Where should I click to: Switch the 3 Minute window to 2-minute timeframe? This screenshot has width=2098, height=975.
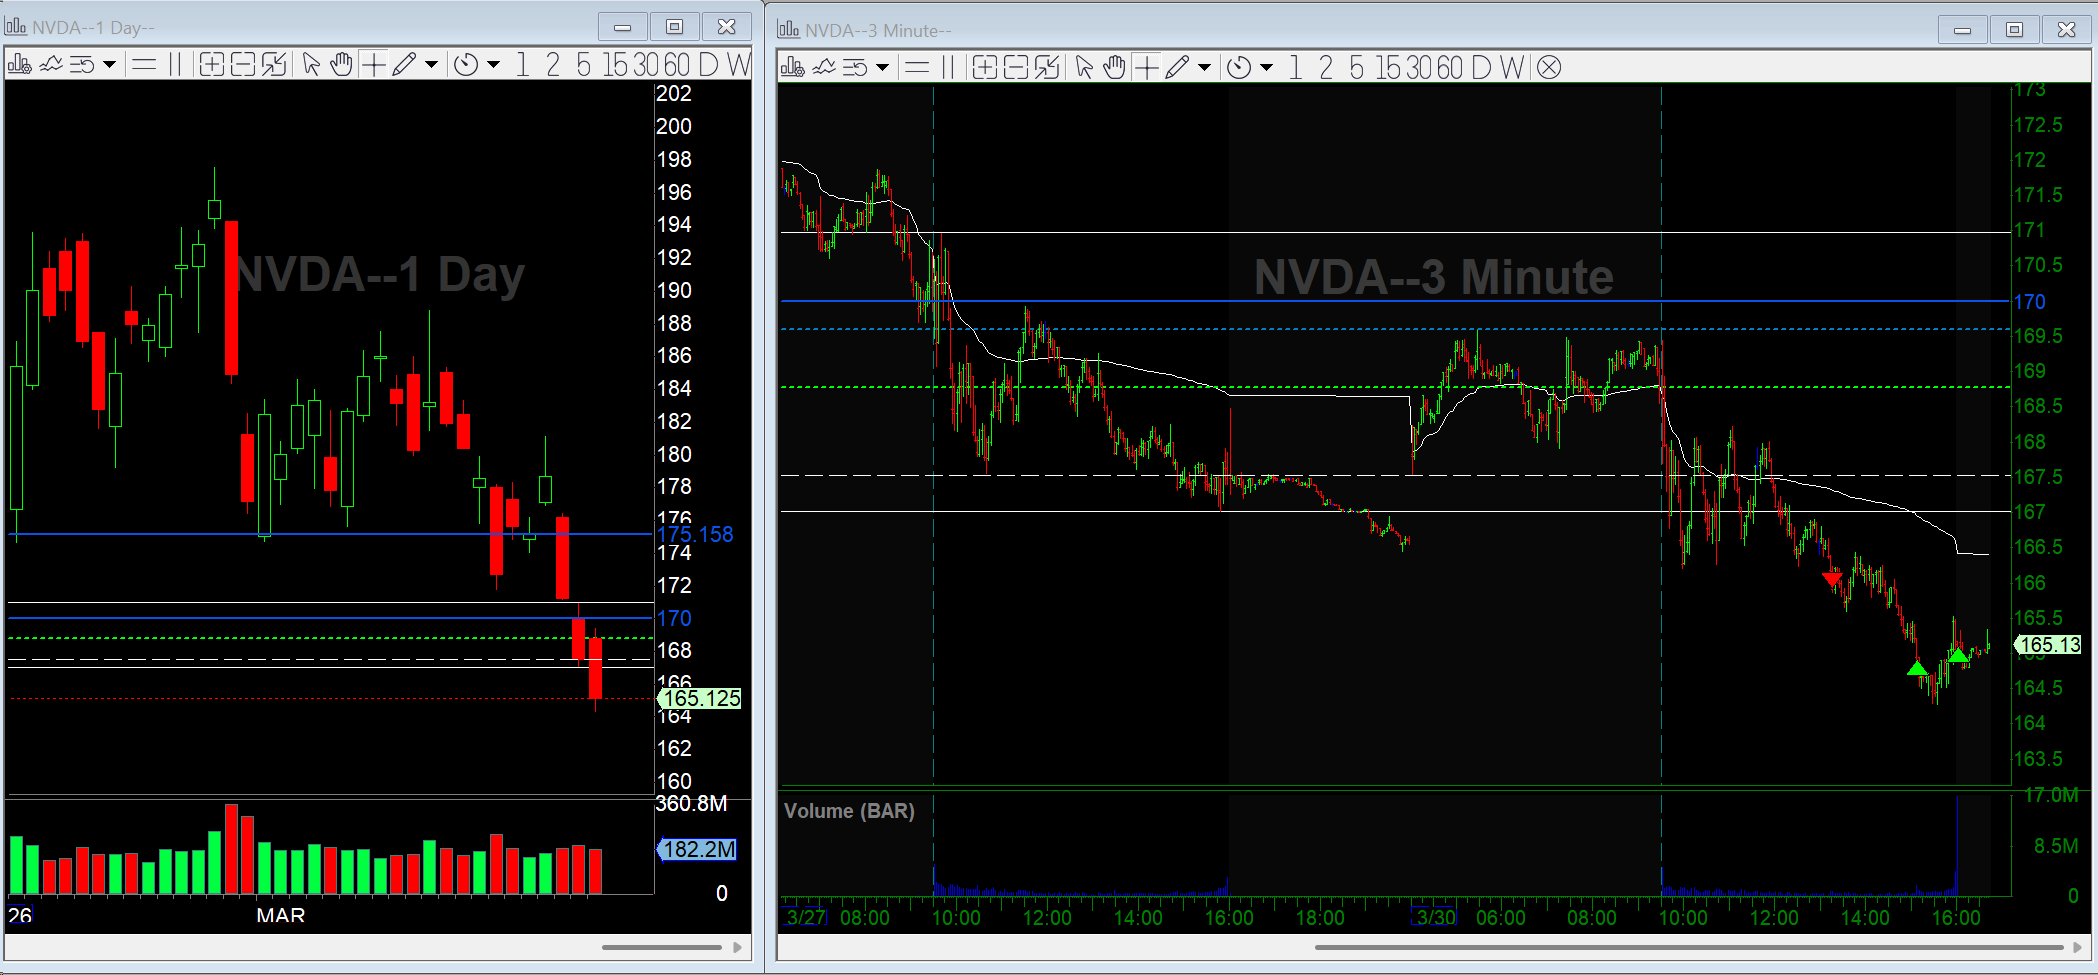click(x=1326, y=67)
